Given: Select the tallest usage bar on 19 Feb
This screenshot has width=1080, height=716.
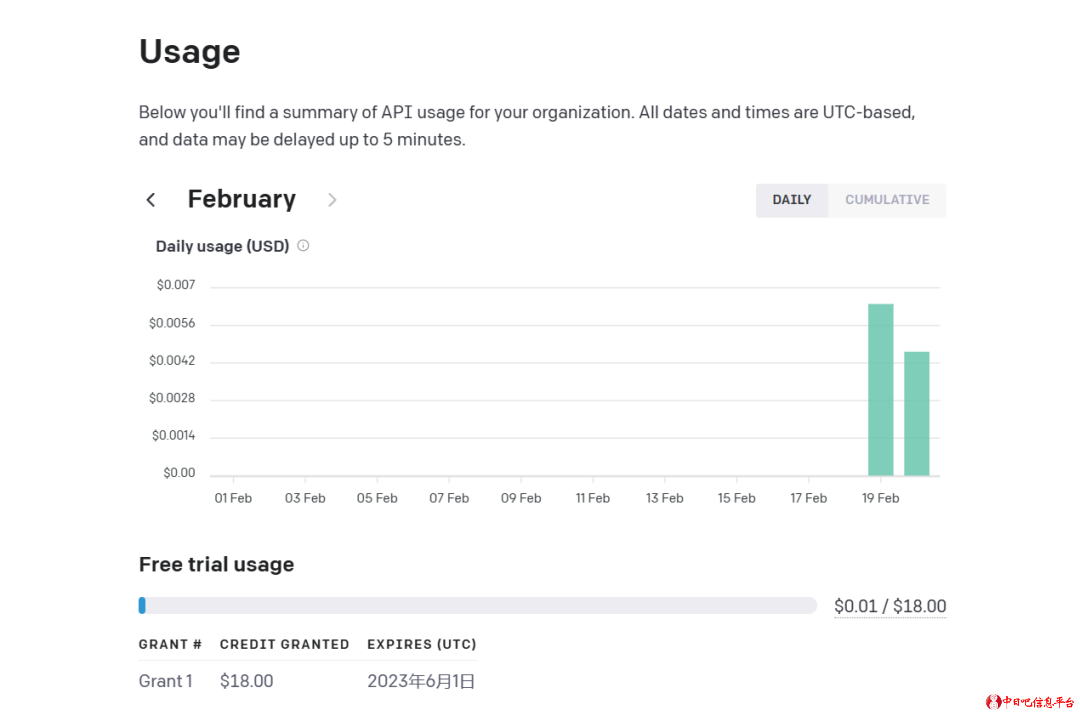Looking at the screenshot, I should [x=880, y=390].
